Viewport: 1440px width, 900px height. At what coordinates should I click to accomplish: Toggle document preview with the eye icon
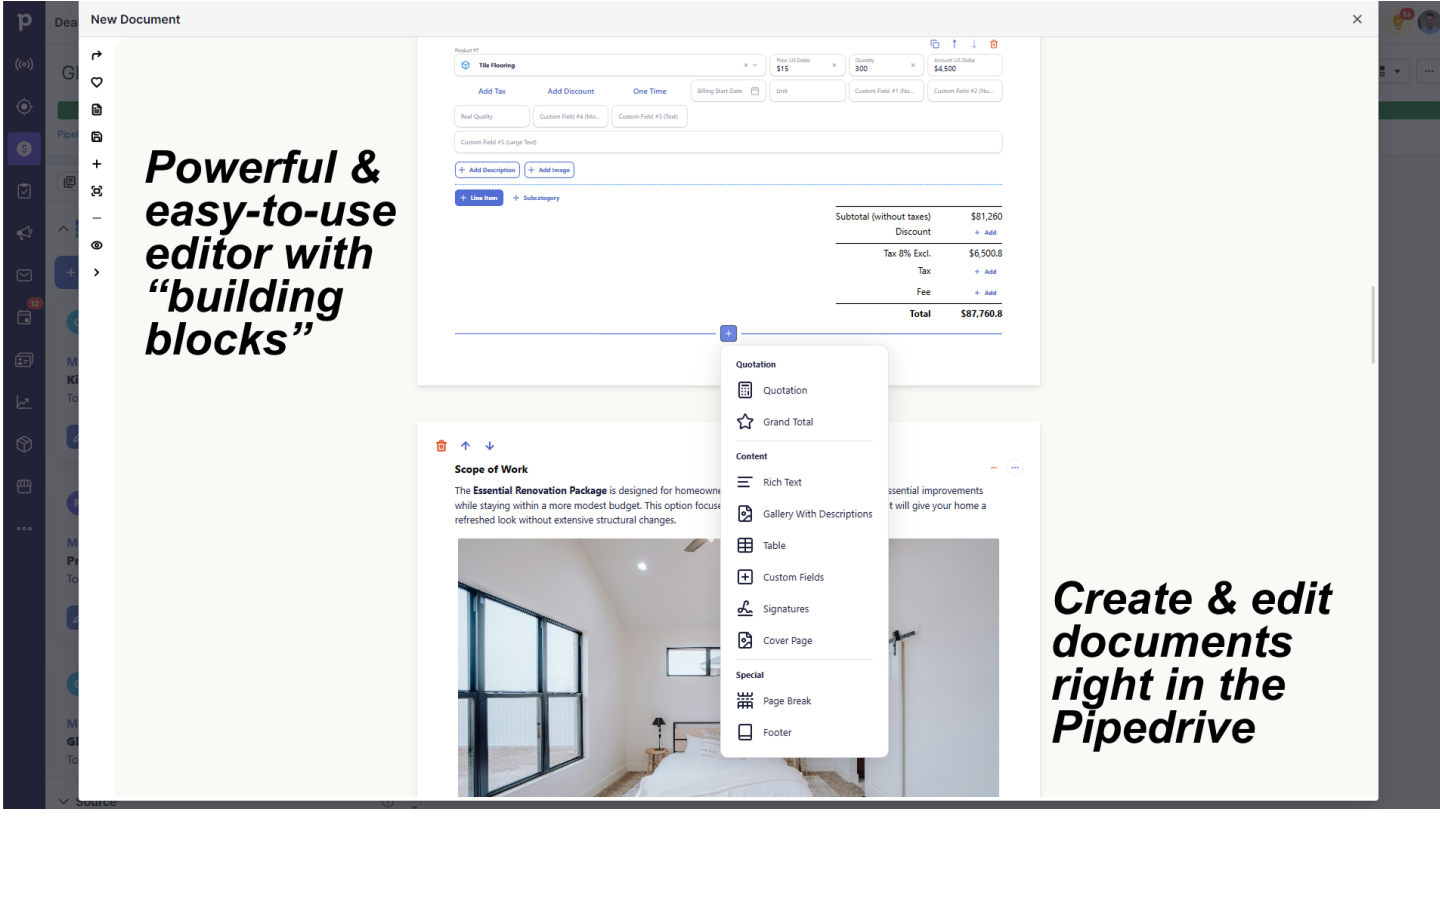96,245
